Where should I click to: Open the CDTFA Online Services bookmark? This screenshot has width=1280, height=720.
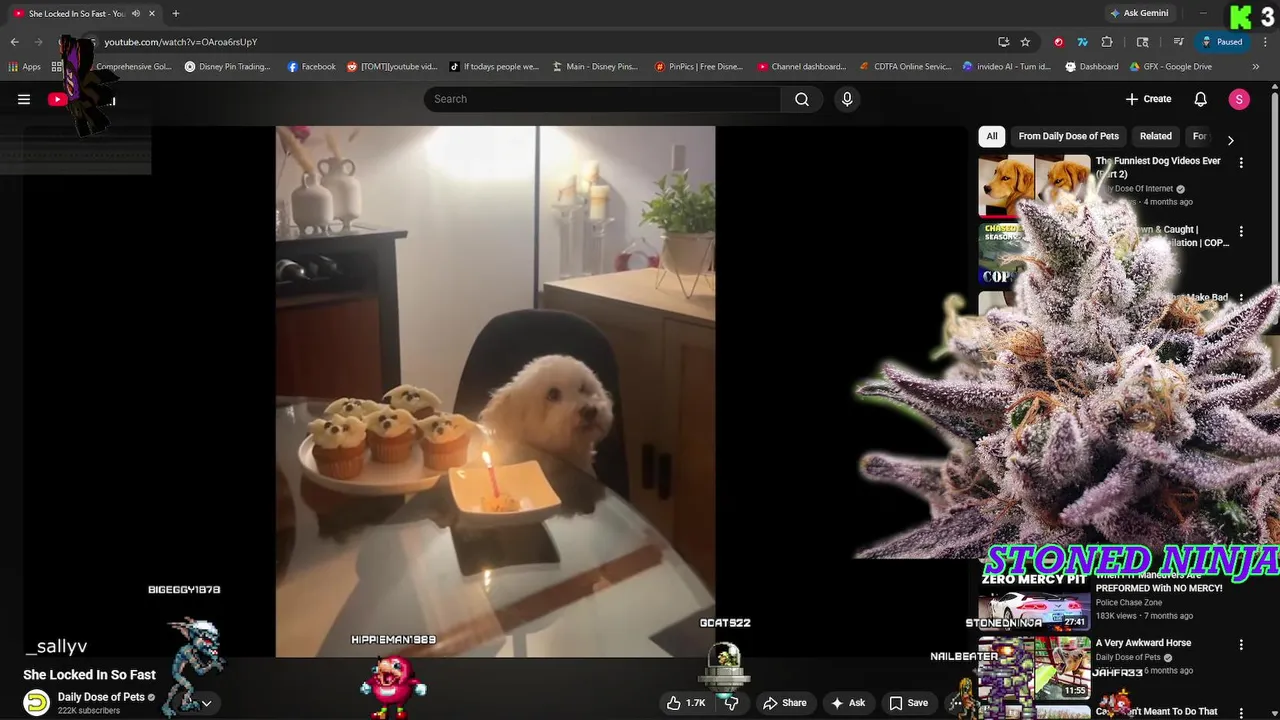pyautogui.click(x=905, y=67)
